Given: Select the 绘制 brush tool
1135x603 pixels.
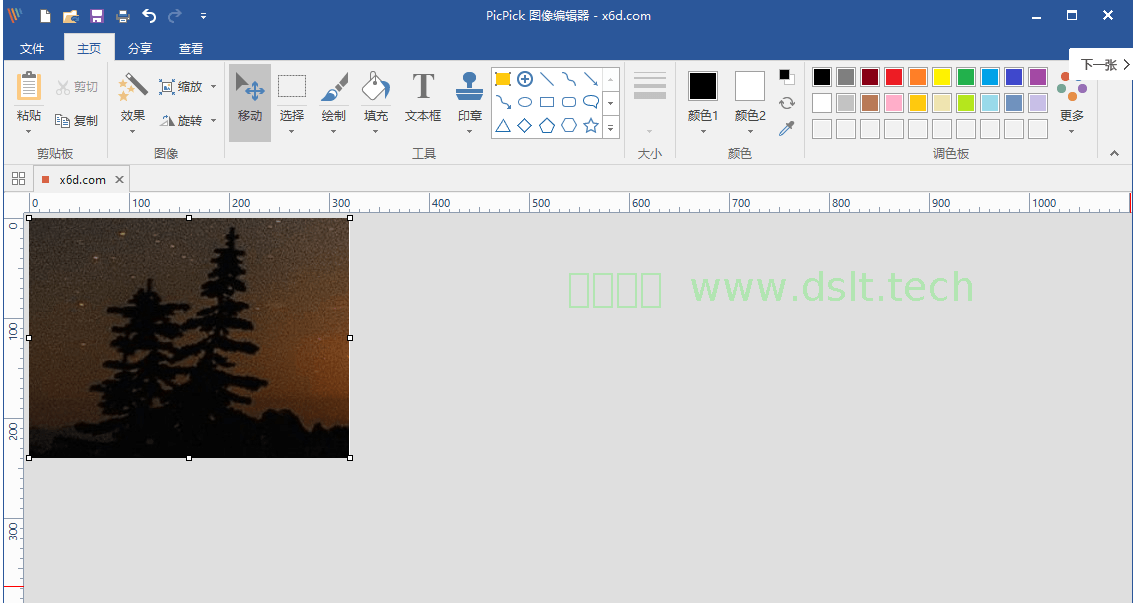Looking at the screenshot, I should coord(334,86).
